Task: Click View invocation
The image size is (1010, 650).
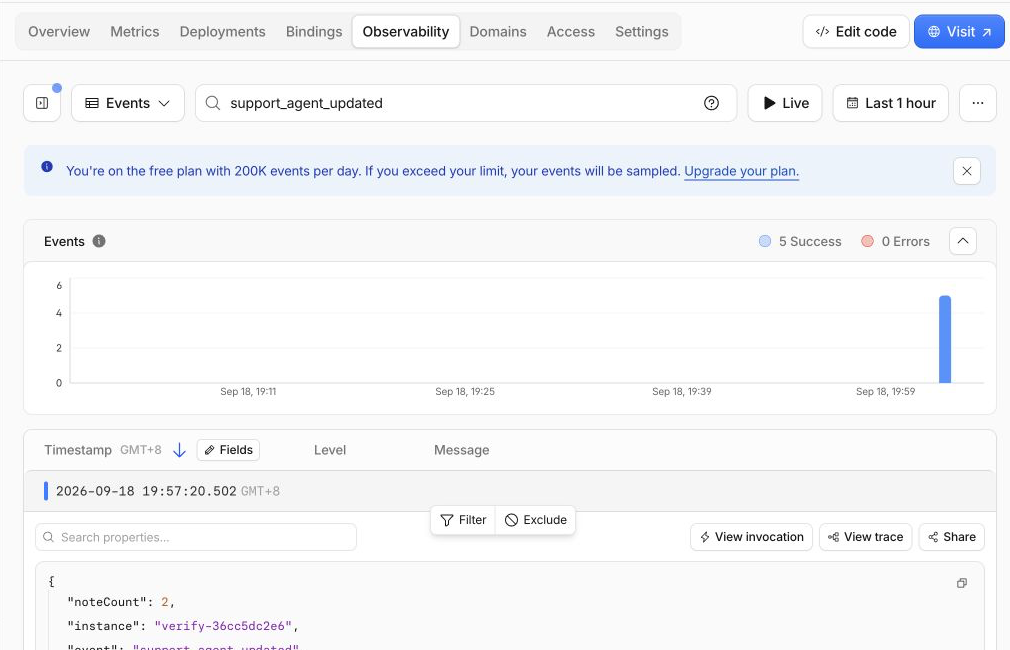Action: [751, 537]
